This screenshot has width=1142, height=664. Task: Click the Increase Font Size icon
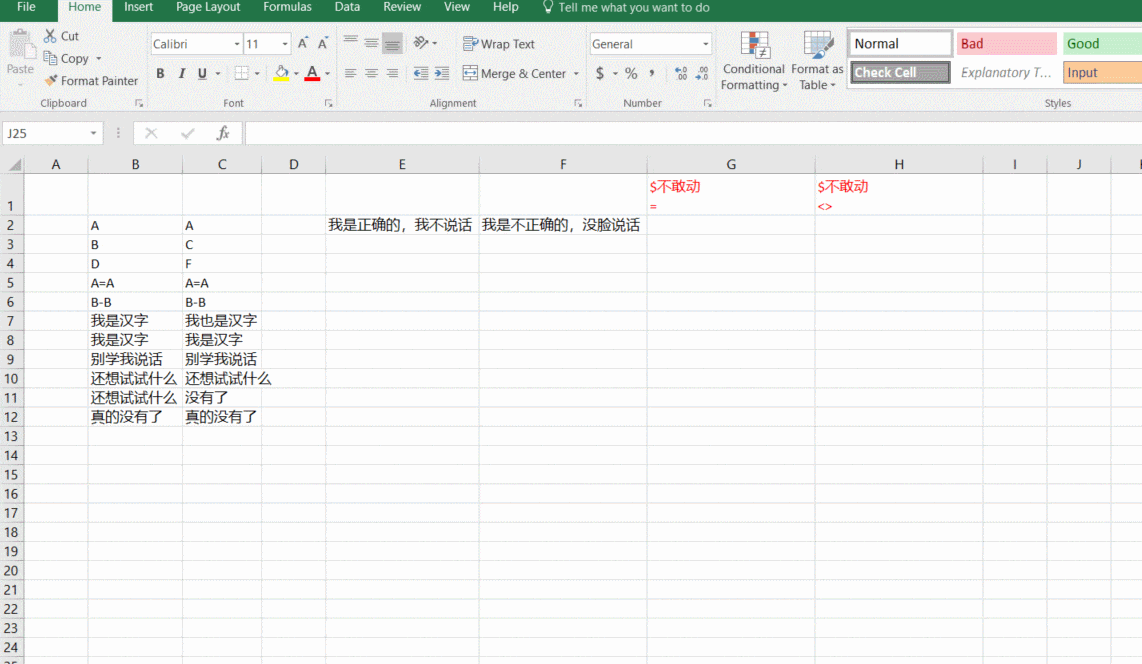(x=303, y=44)
